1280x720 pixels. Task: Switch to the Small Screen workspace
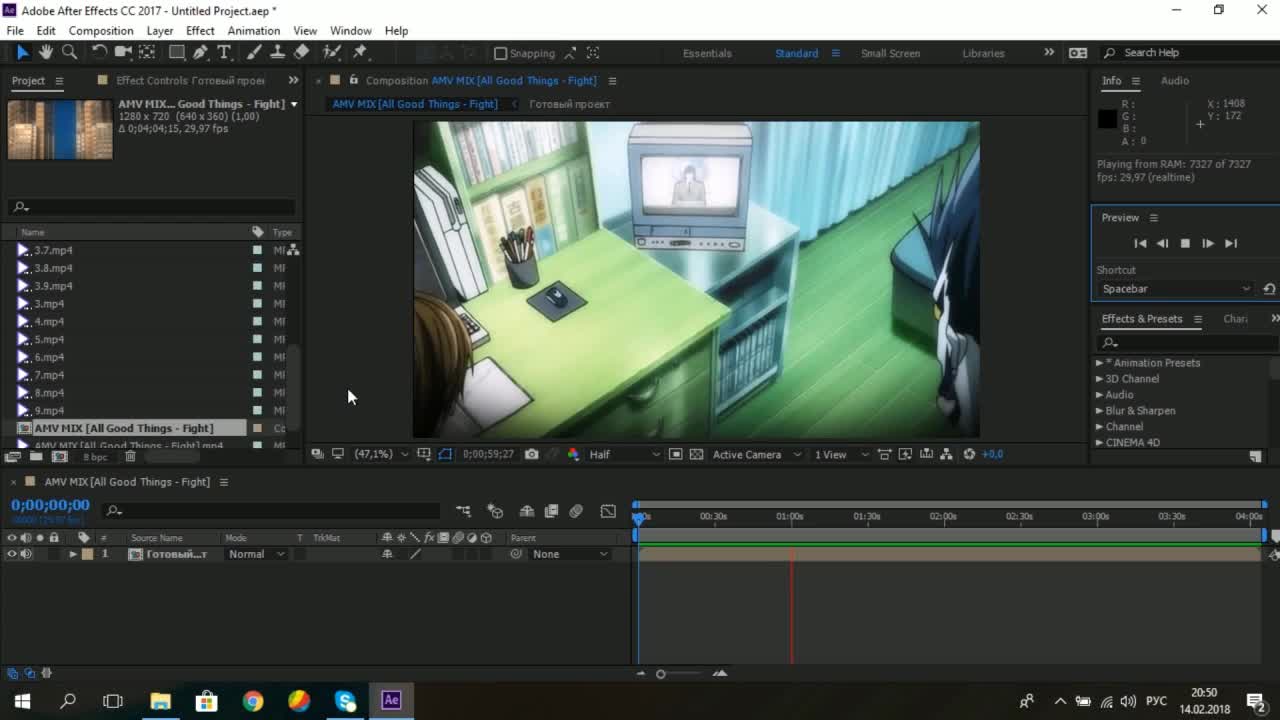click(x=890, y=53)
